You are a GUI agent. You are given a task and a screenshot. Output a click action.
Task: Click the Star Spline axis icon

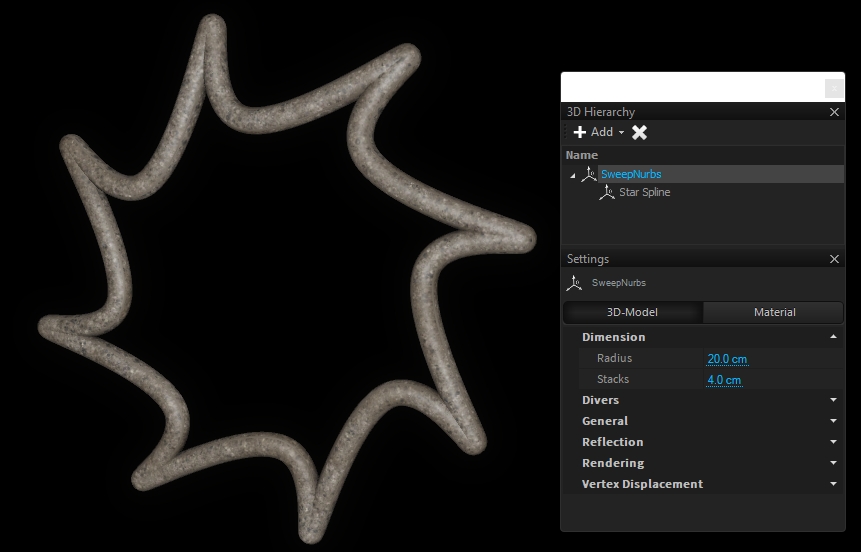[607, 192]
